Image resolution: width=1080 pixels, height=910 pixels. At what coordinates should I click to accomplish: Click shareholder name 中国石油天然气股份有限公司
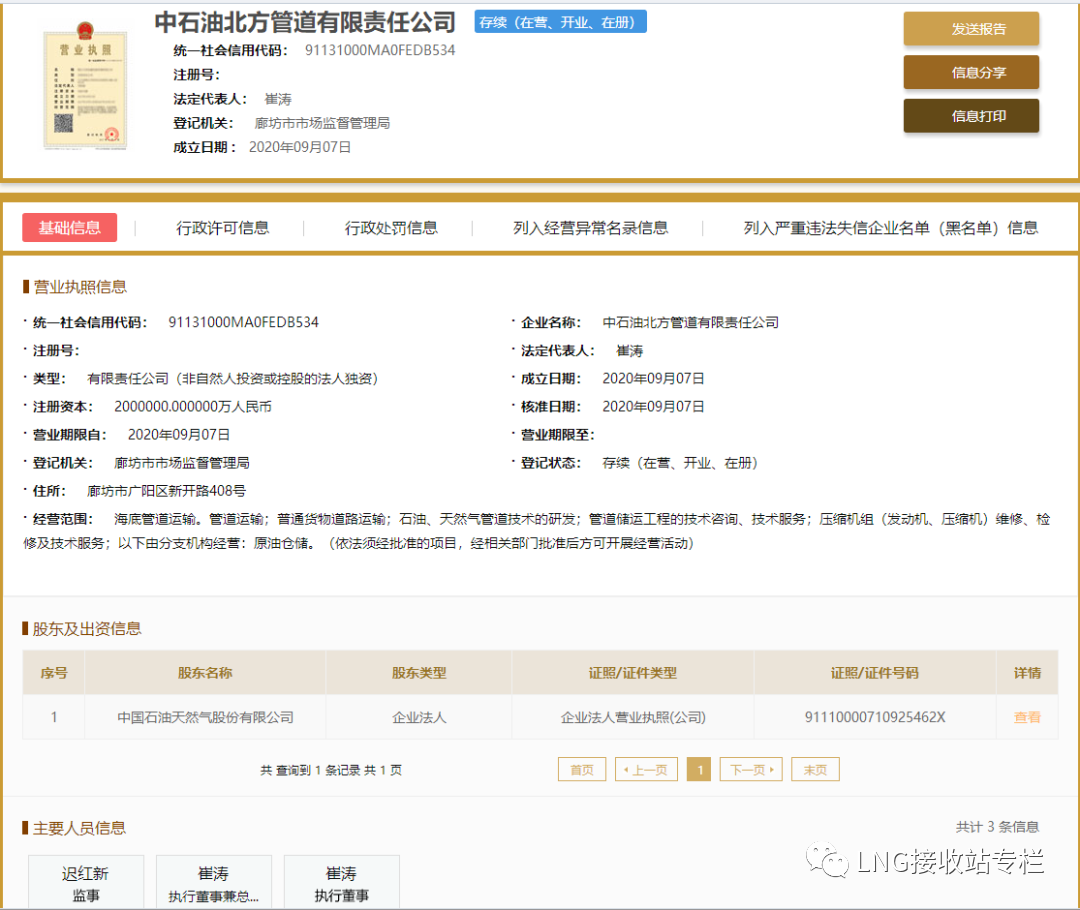click(205, 717)
